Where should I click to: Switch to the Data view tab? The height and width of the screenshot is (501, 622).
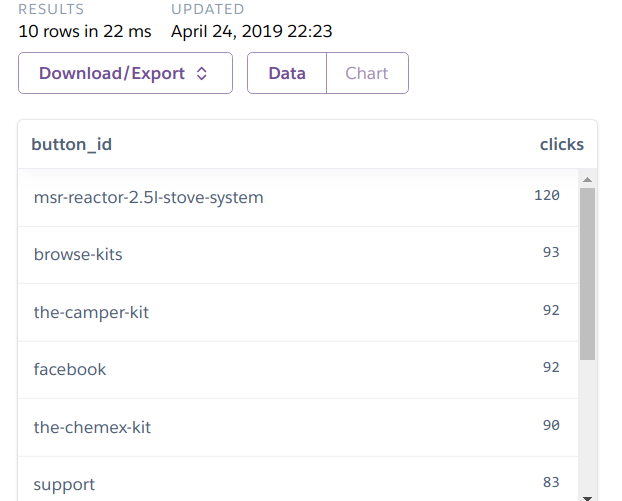click(x=287, y=73)
